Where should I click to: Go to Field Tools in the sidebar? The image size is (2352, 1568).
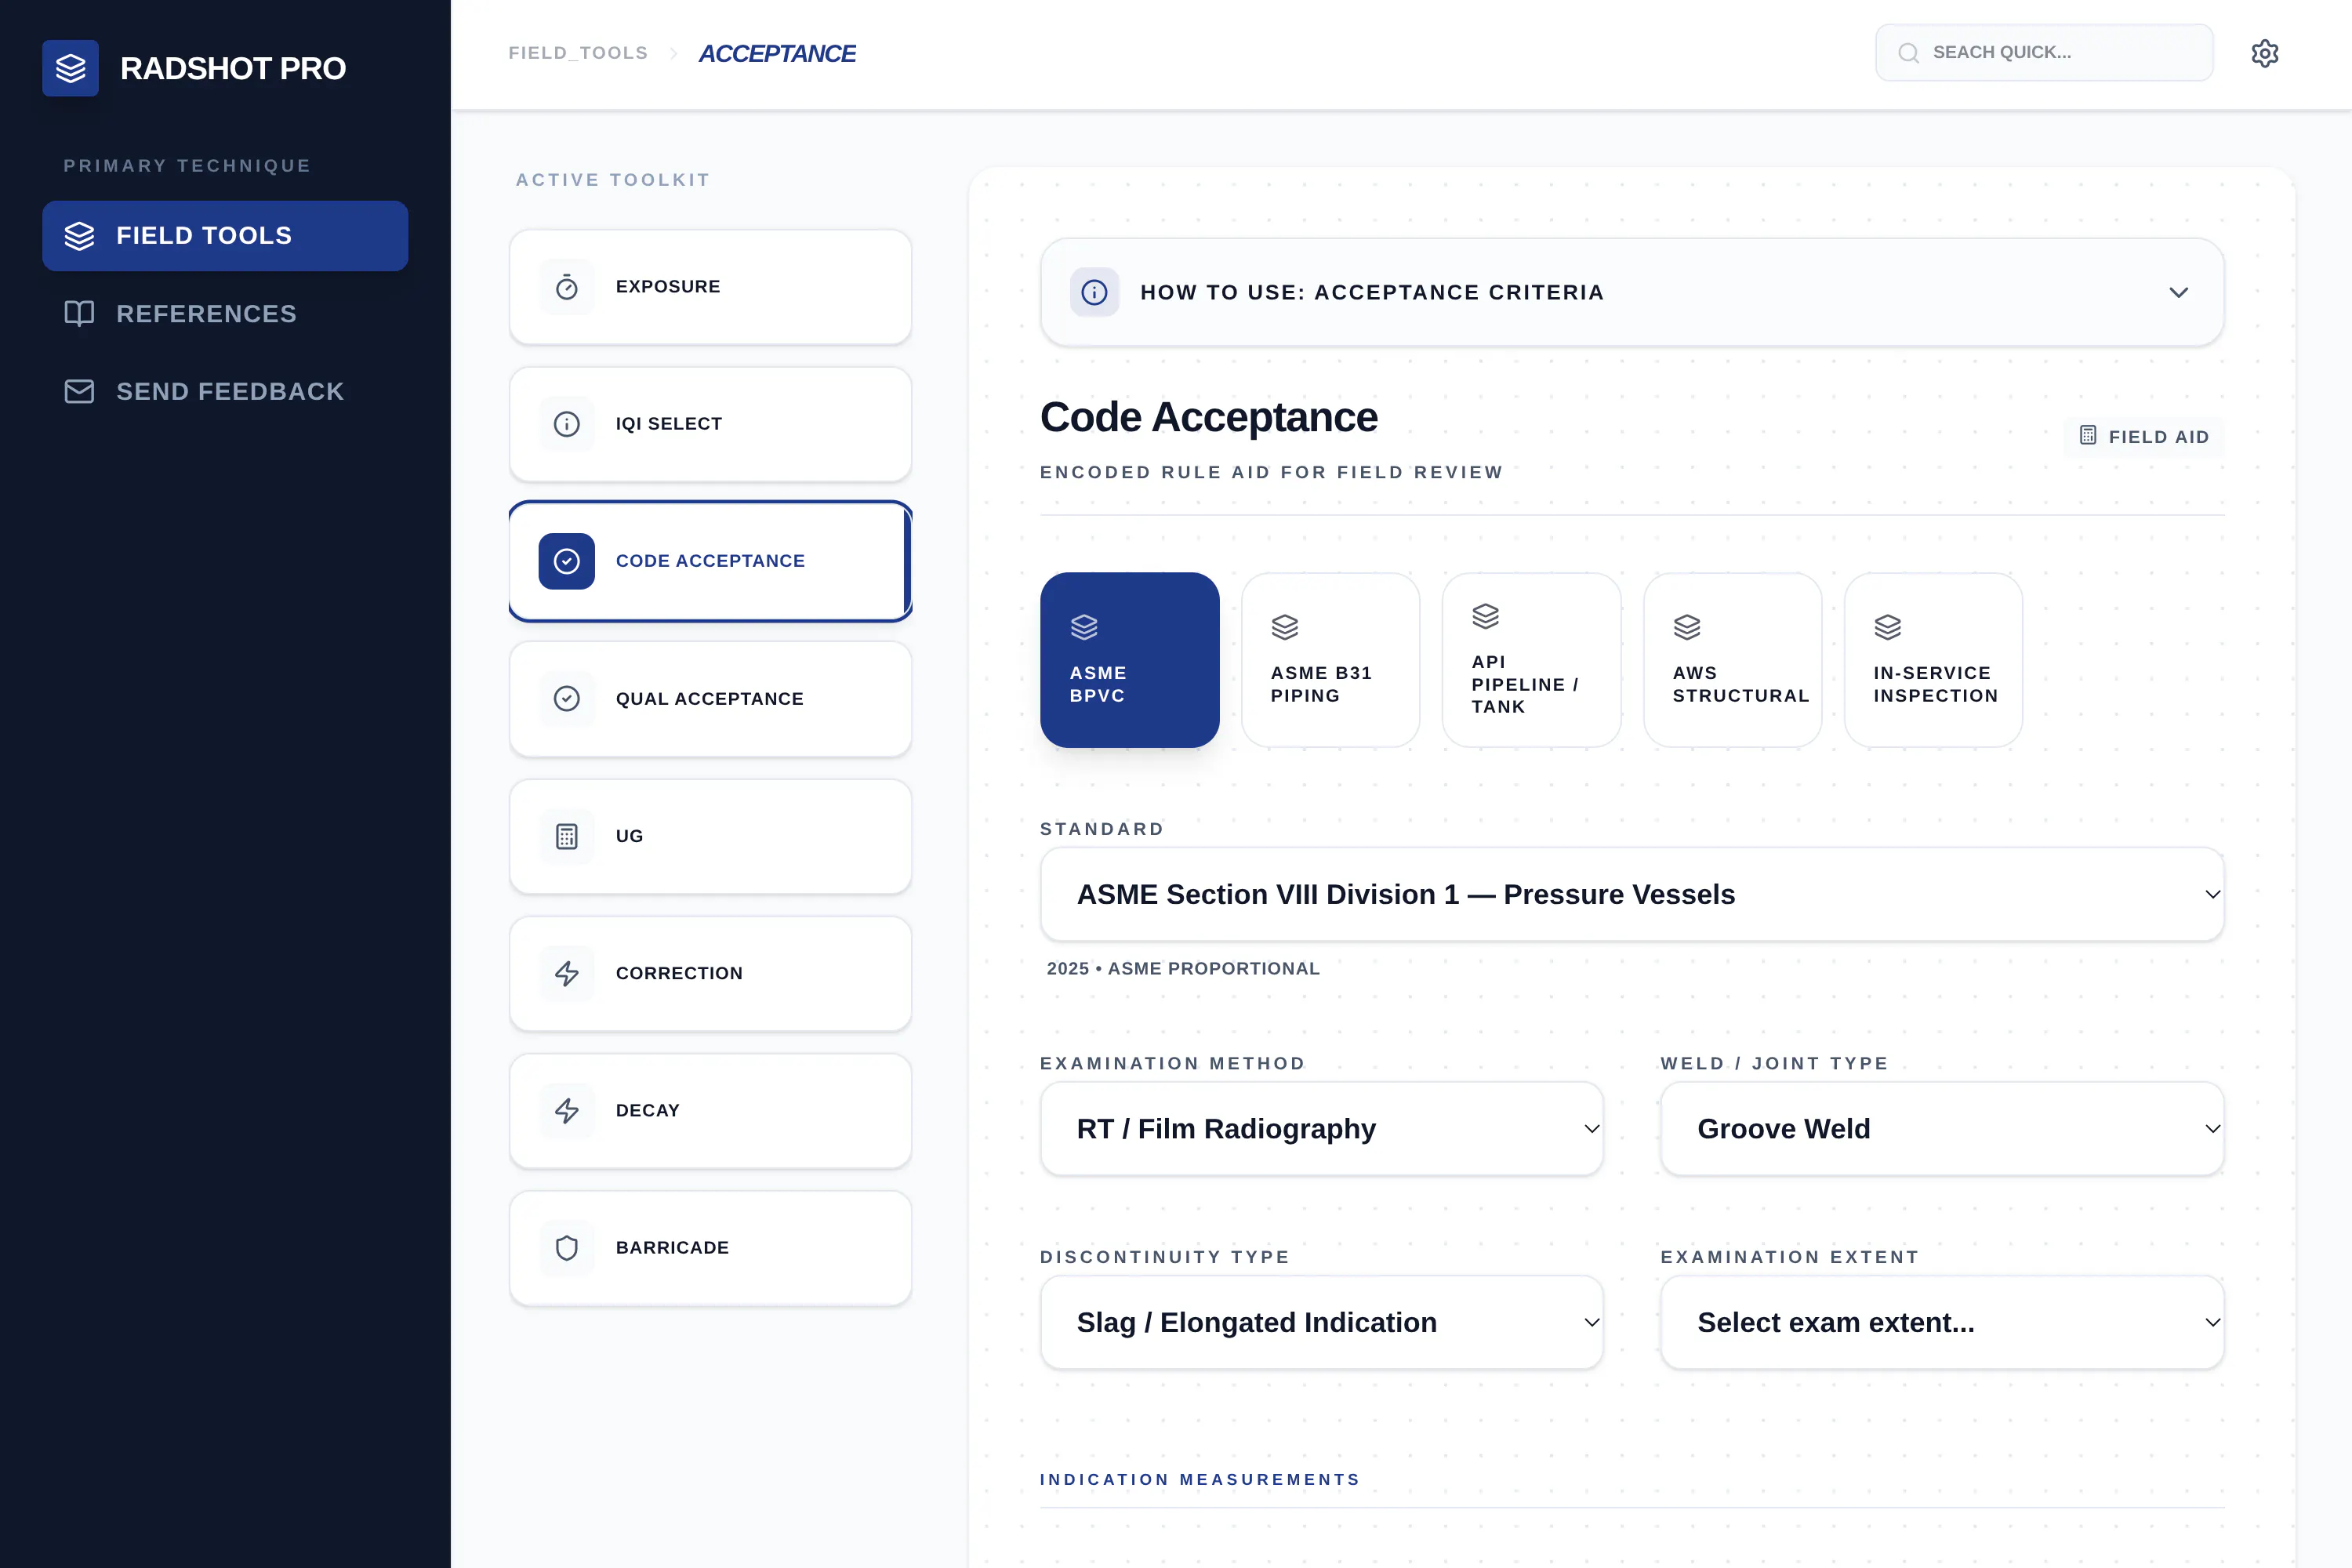coord(225,236)
